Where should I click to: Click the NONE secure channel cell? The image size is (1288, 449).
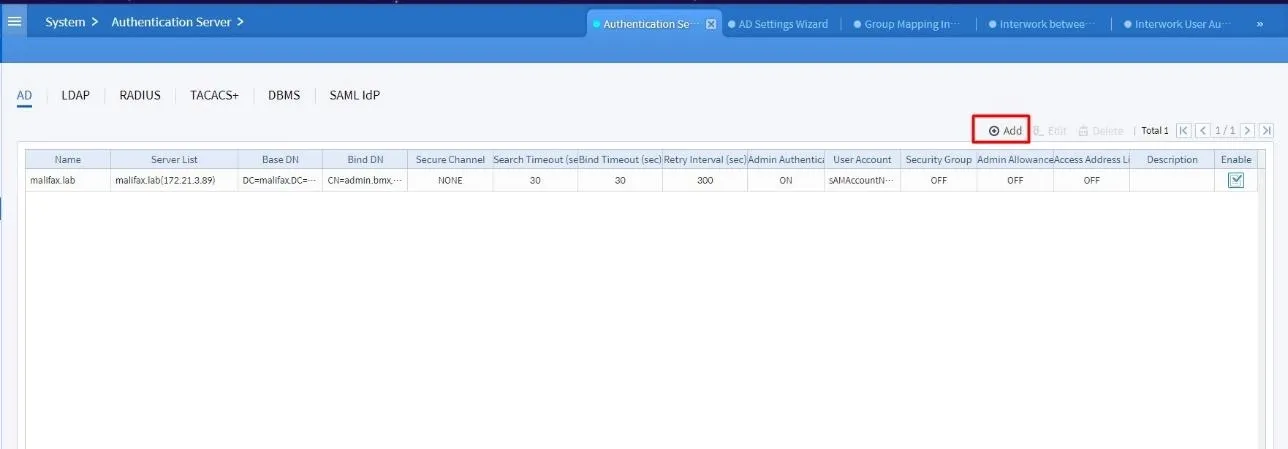click(450, 180)
